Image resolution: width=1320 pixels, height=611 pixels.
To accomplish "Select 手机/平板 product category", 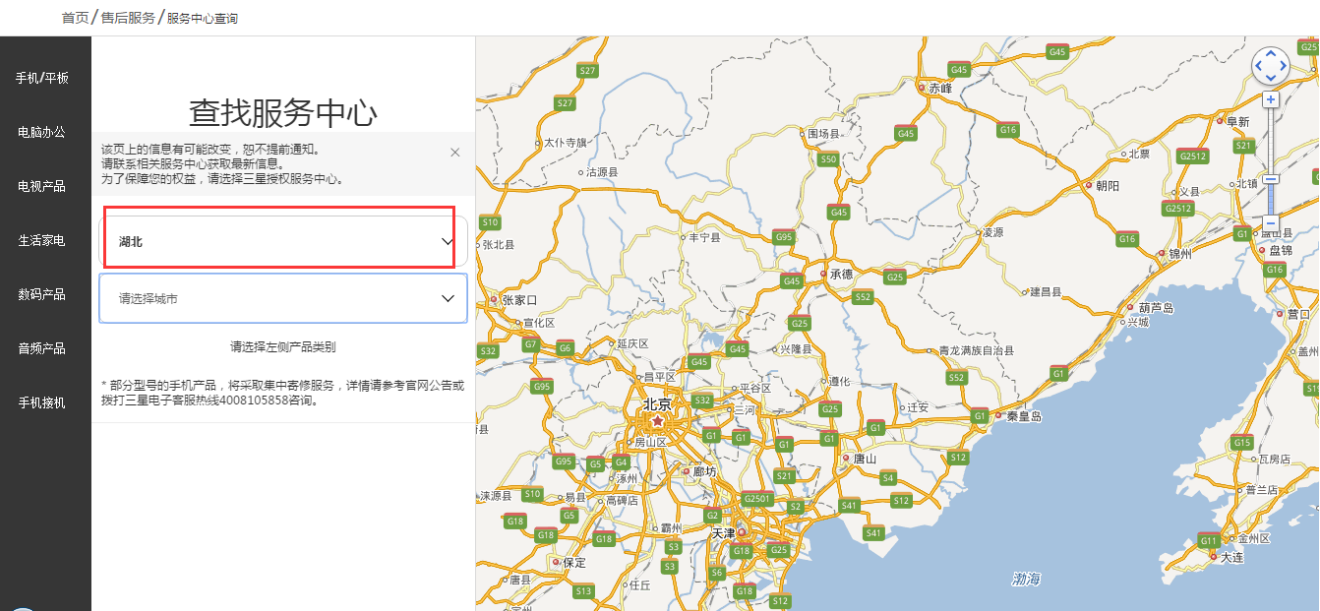I will point(42,78).
